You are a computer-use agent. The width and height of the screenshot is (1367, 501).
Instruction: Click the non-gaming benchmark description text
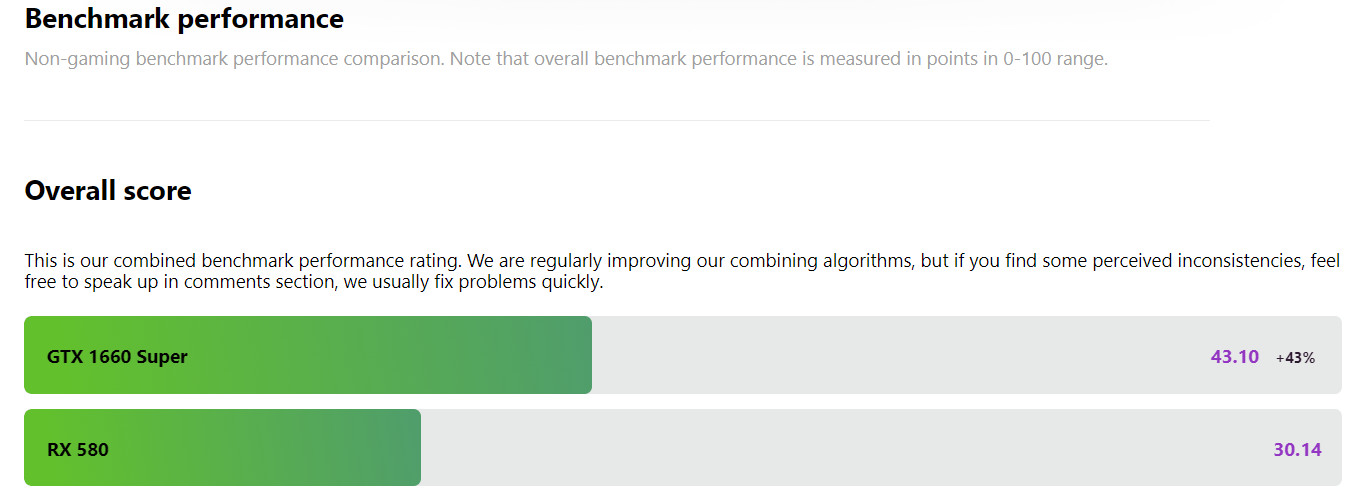click(566, 59)
